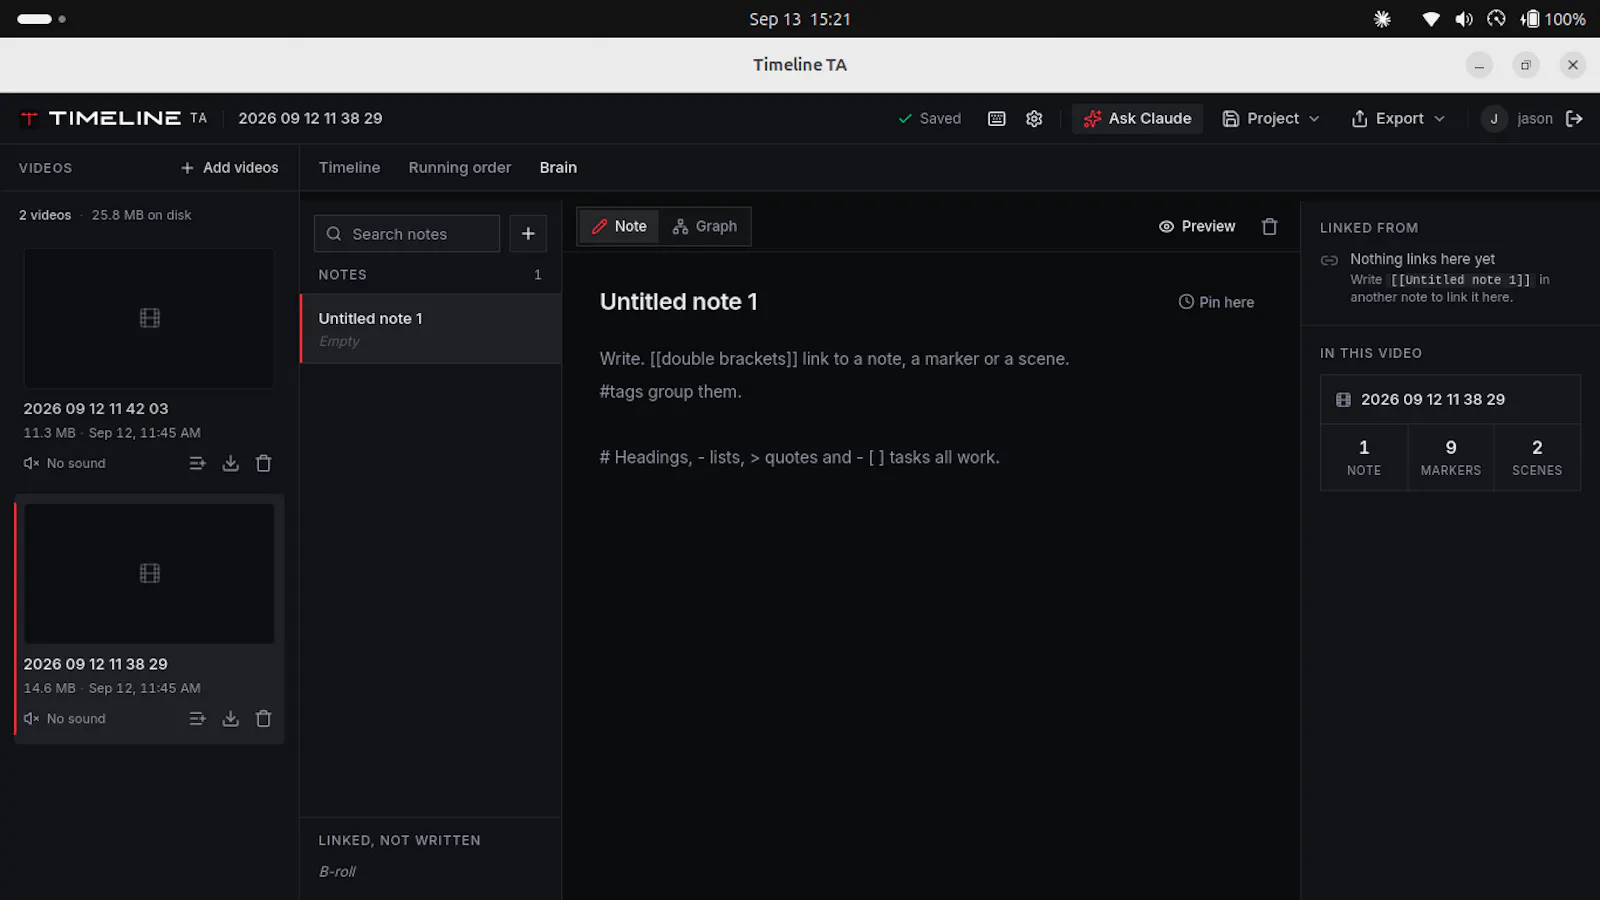Viewport: 1600px width, 900px height.
Task: Open the Export dropdown menu
Action: click(1398, 118)
